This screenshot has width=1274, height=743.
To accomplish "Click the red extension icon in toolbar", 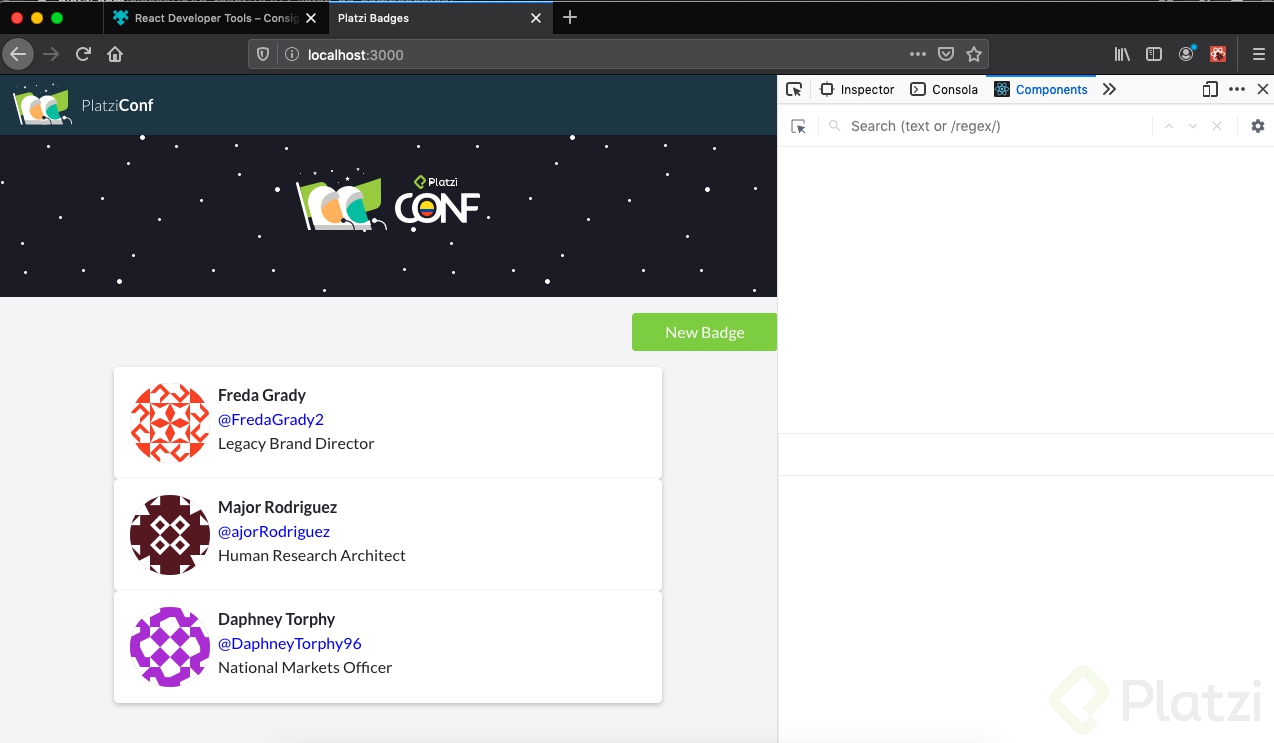I will (x=1218, y=54).
